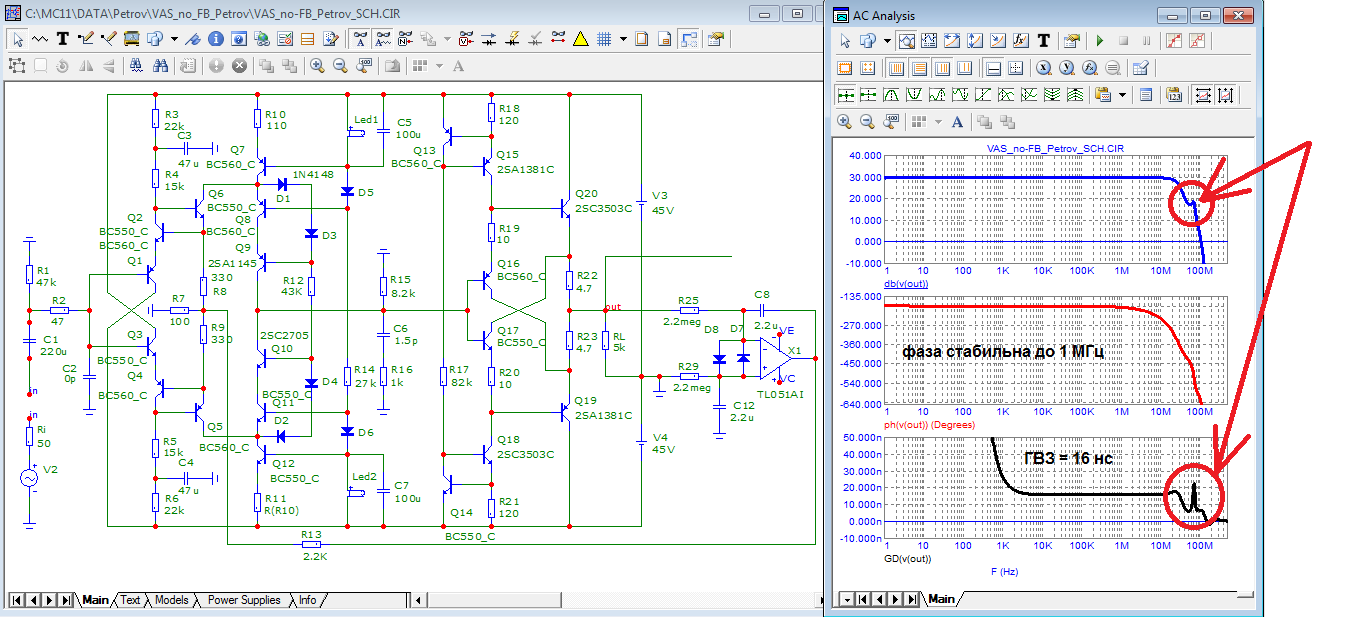Click the Text tab in schematic window
Viewport: 1349px width, 617px height.
130,600
